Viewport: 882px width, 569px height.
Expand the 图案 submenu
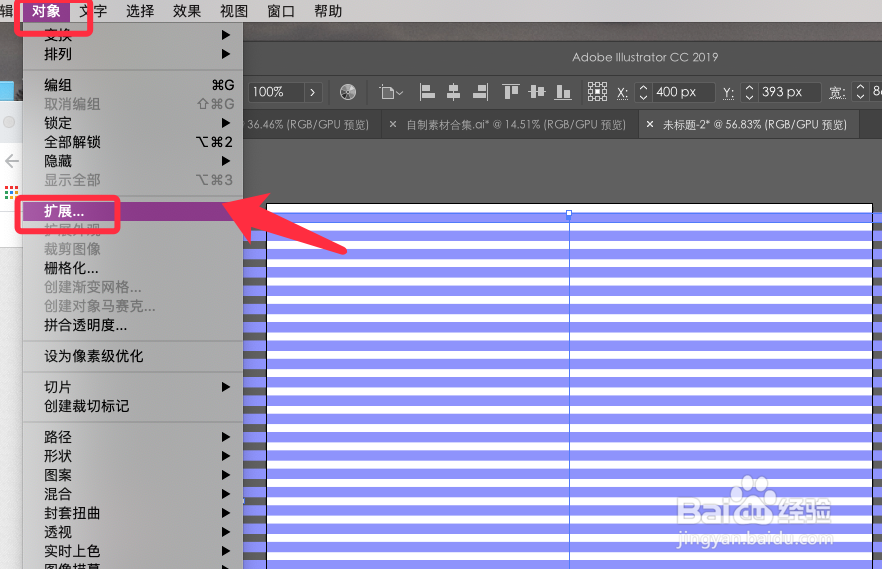pos(133,475)
